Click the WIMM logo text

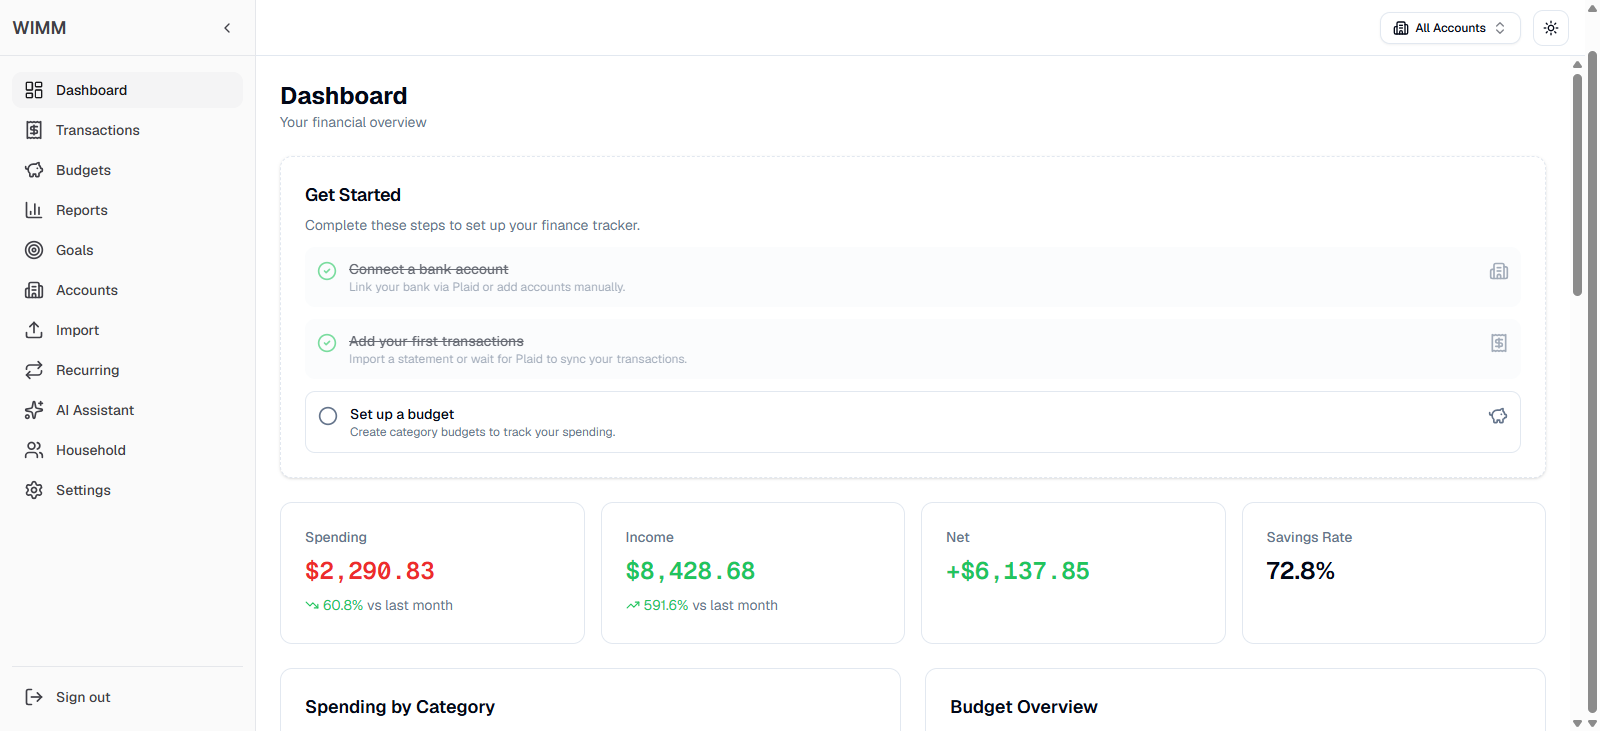(x=39, y=28)
